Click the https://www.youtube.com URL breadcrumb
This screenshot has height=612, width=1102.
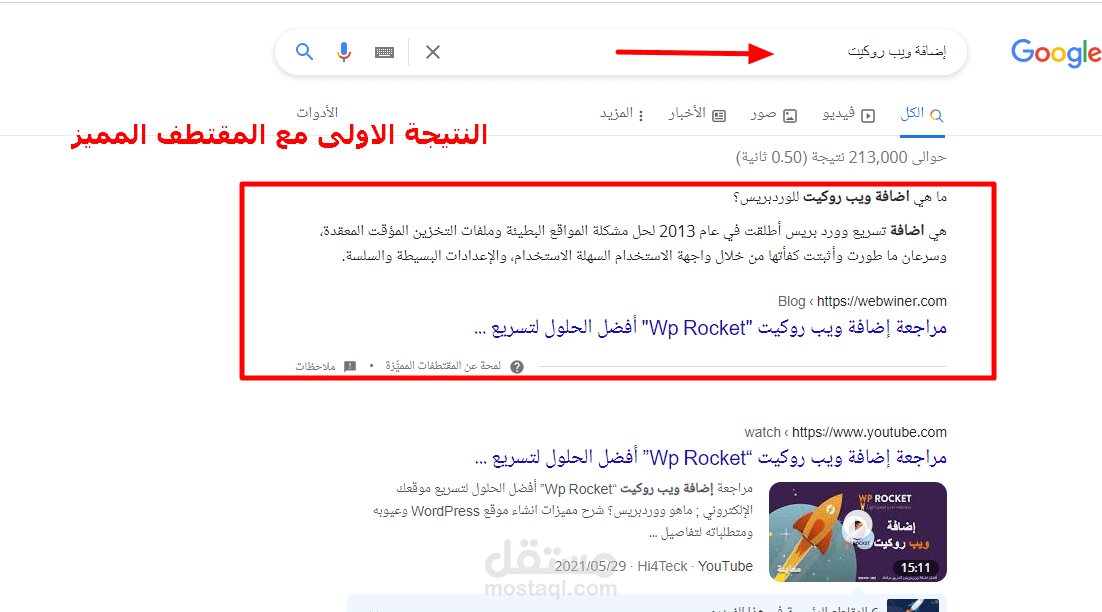[869, 432]
